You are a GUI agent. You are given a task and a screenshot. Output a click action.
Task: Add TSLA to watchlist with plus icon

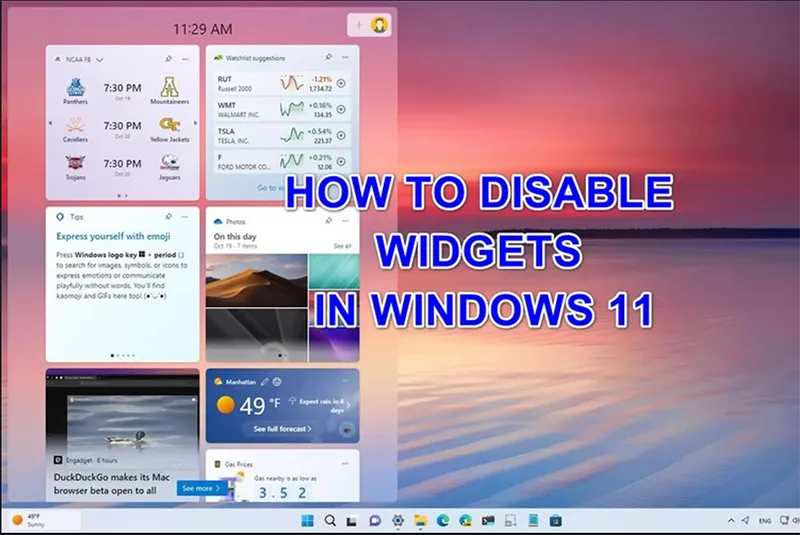(341, 135)
